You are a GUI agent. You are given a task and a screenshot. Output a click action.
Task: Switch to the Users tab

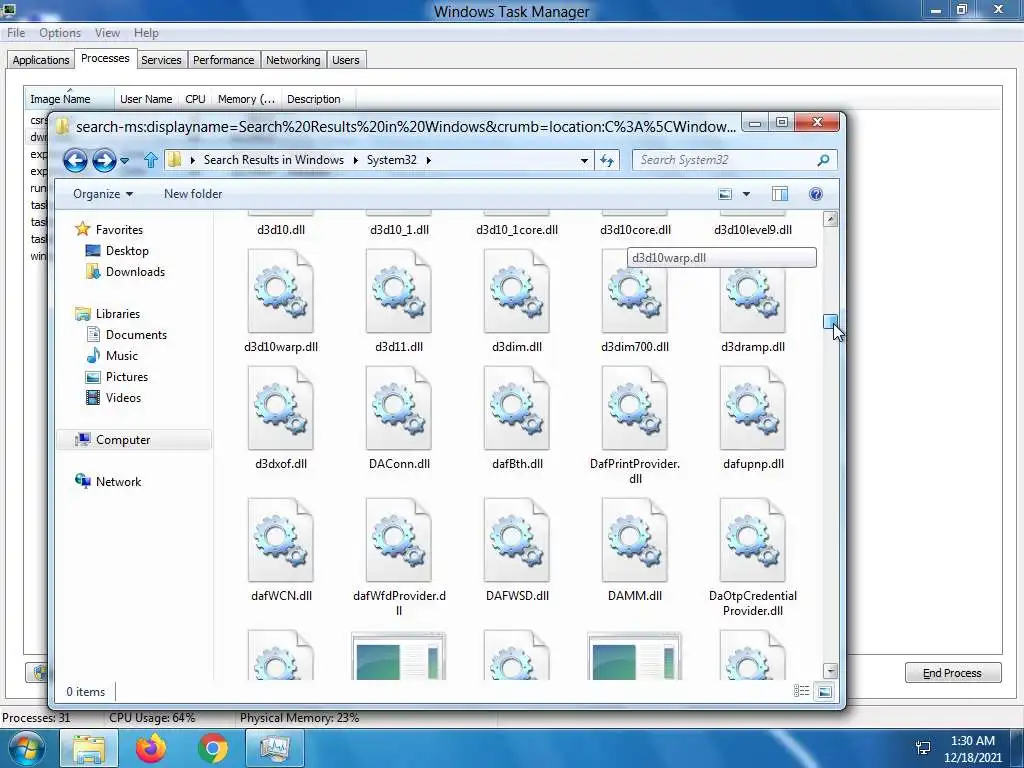345,60
